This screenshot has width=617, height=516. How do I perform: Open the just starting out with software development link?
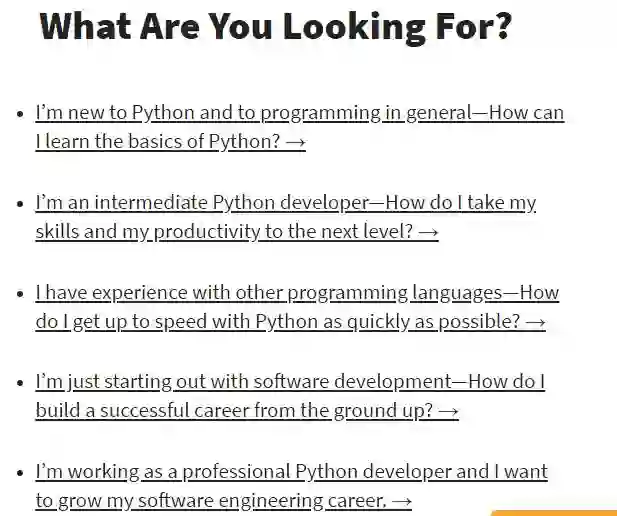tap(289, 382)
